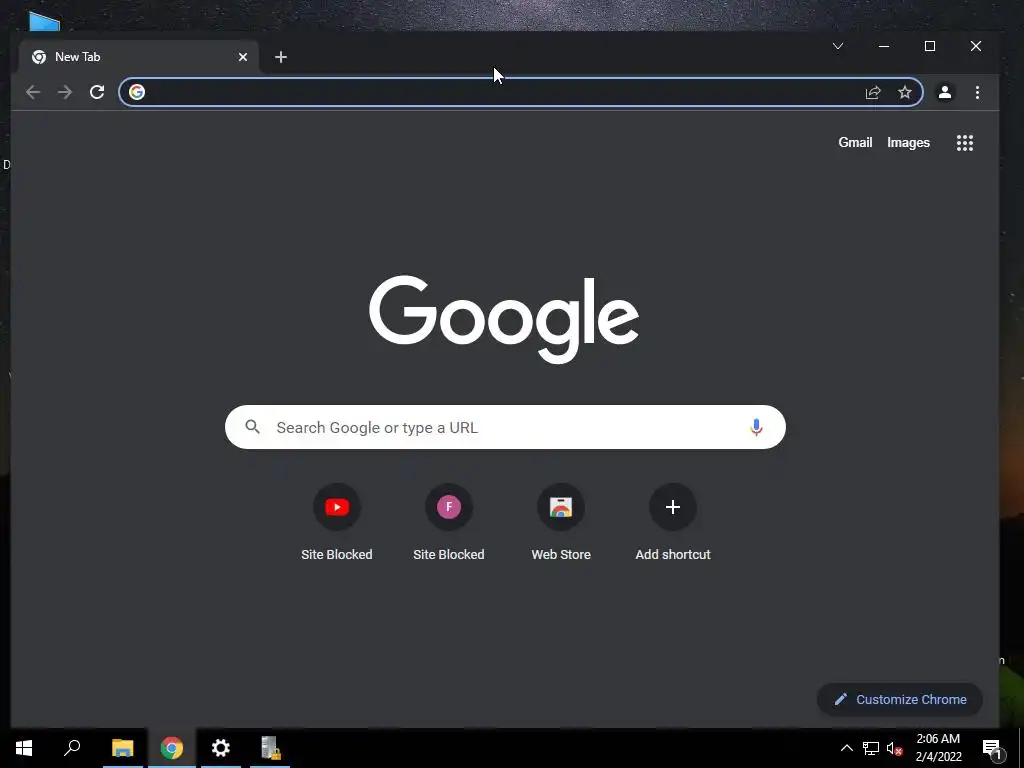The height and width of the screenshot is (768, 1024).
Task: Open the notification center icon
Action: tap(992, 749)
